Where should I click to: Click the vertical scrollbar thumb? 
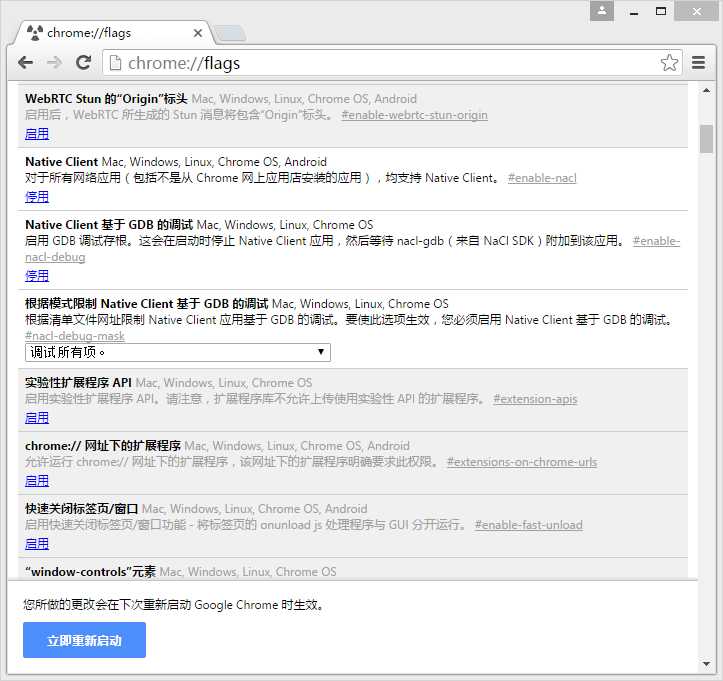706,139
